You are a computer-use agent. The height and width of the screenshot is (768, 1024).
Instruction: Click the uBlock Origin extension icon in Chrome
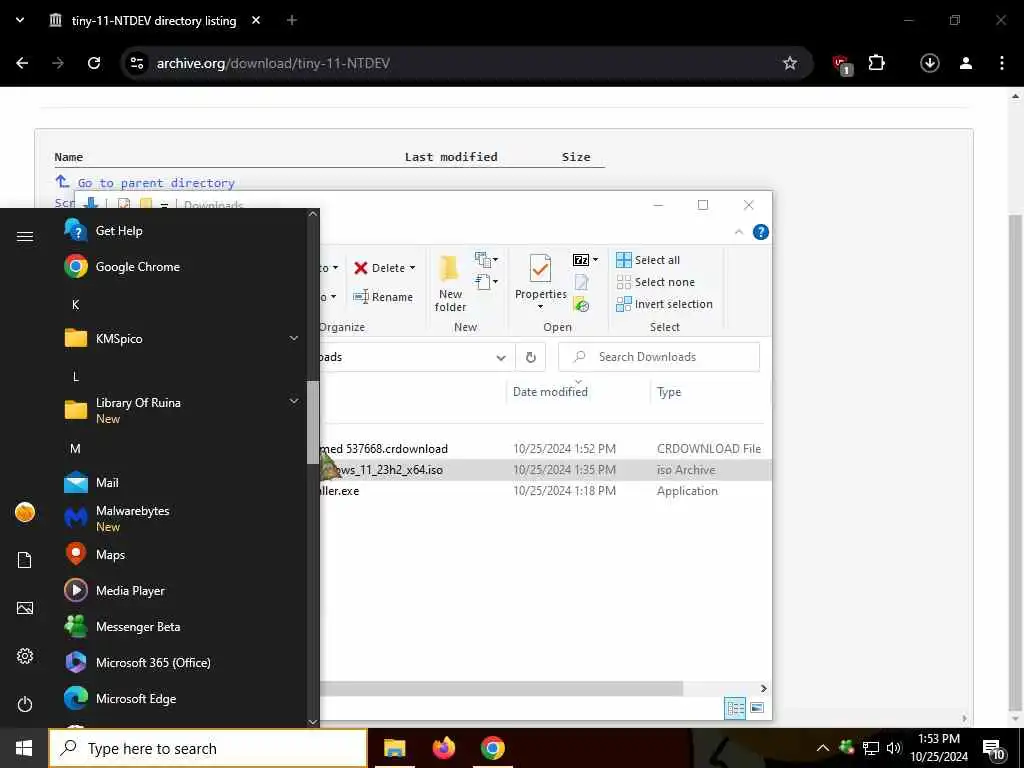pyautogui.click(x=842, y=64)
